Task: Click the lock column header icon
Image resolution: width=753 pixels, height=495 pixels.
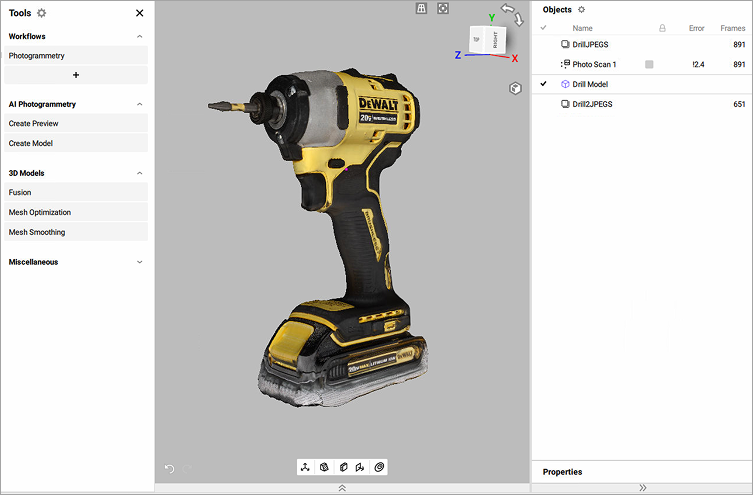Action: (662, 28)
